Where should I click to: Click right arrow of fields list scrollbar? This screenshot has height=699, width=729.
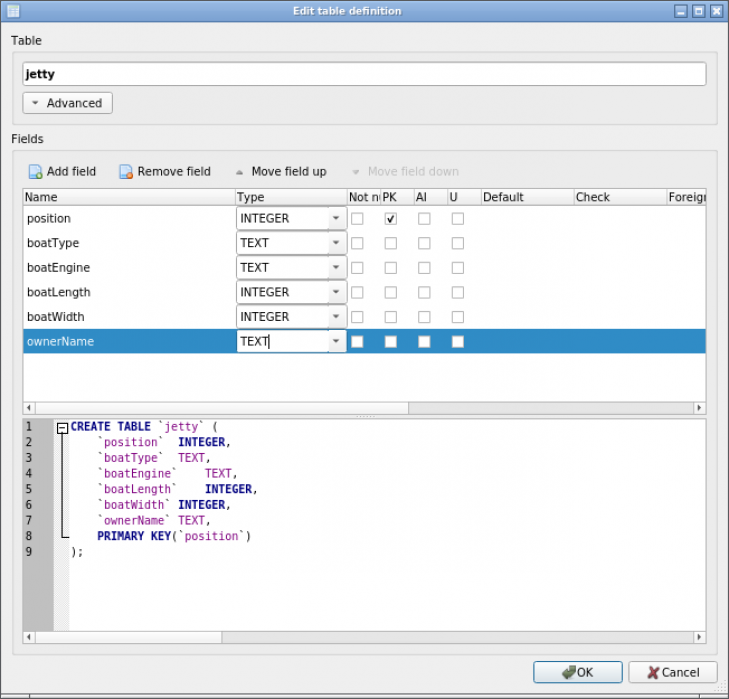(x=699, y=408)
